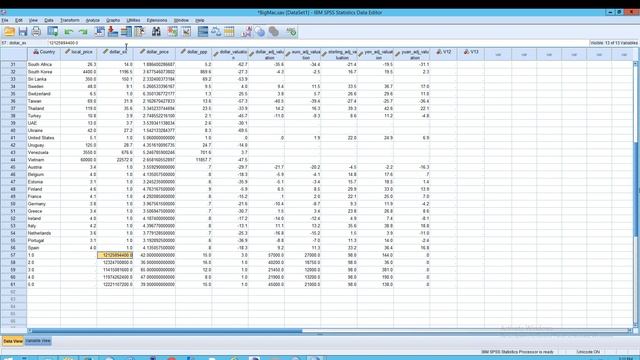Undo the last action
640x360 pixels.
[69, 31]
